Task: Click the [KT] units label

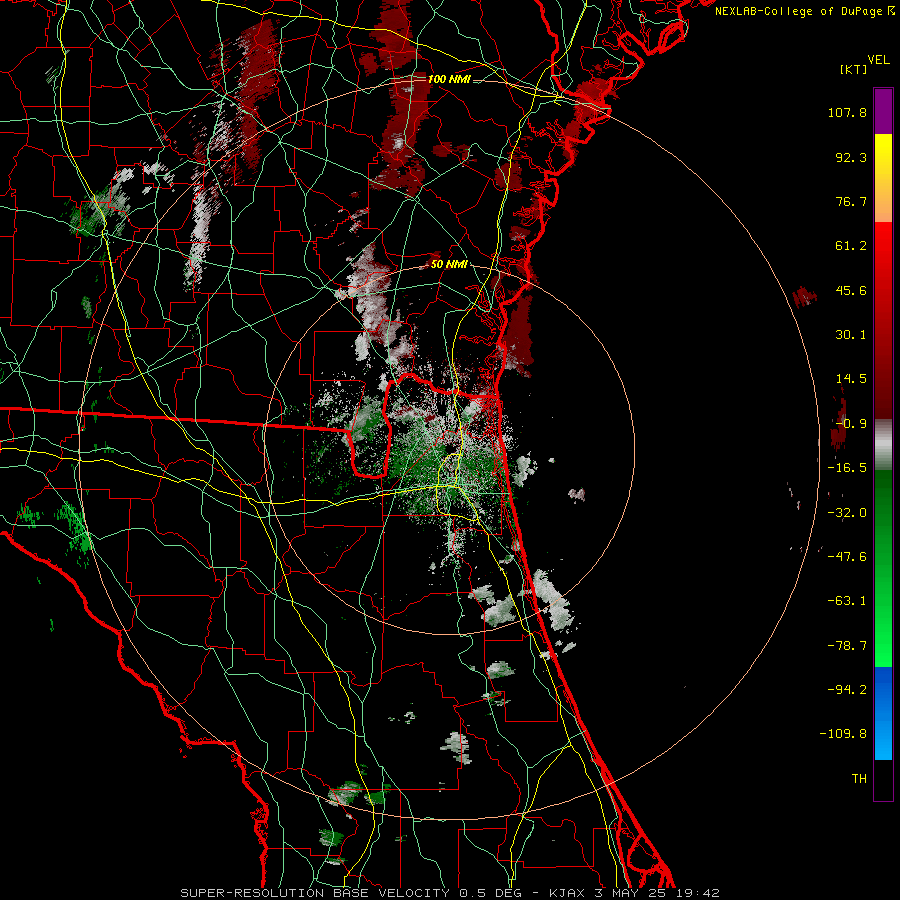Action: click(854, 70)
